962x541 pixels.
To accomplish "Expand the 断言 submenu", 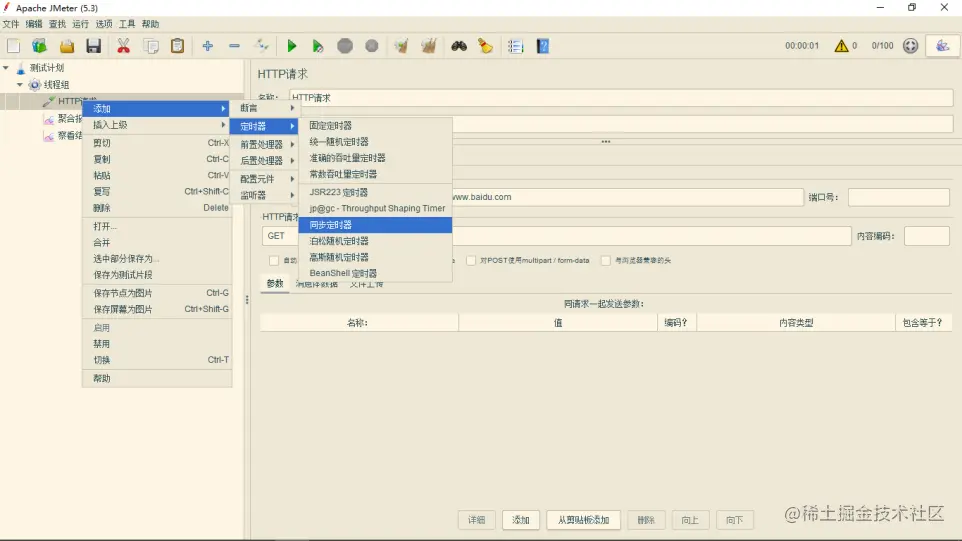I will 266,108.
